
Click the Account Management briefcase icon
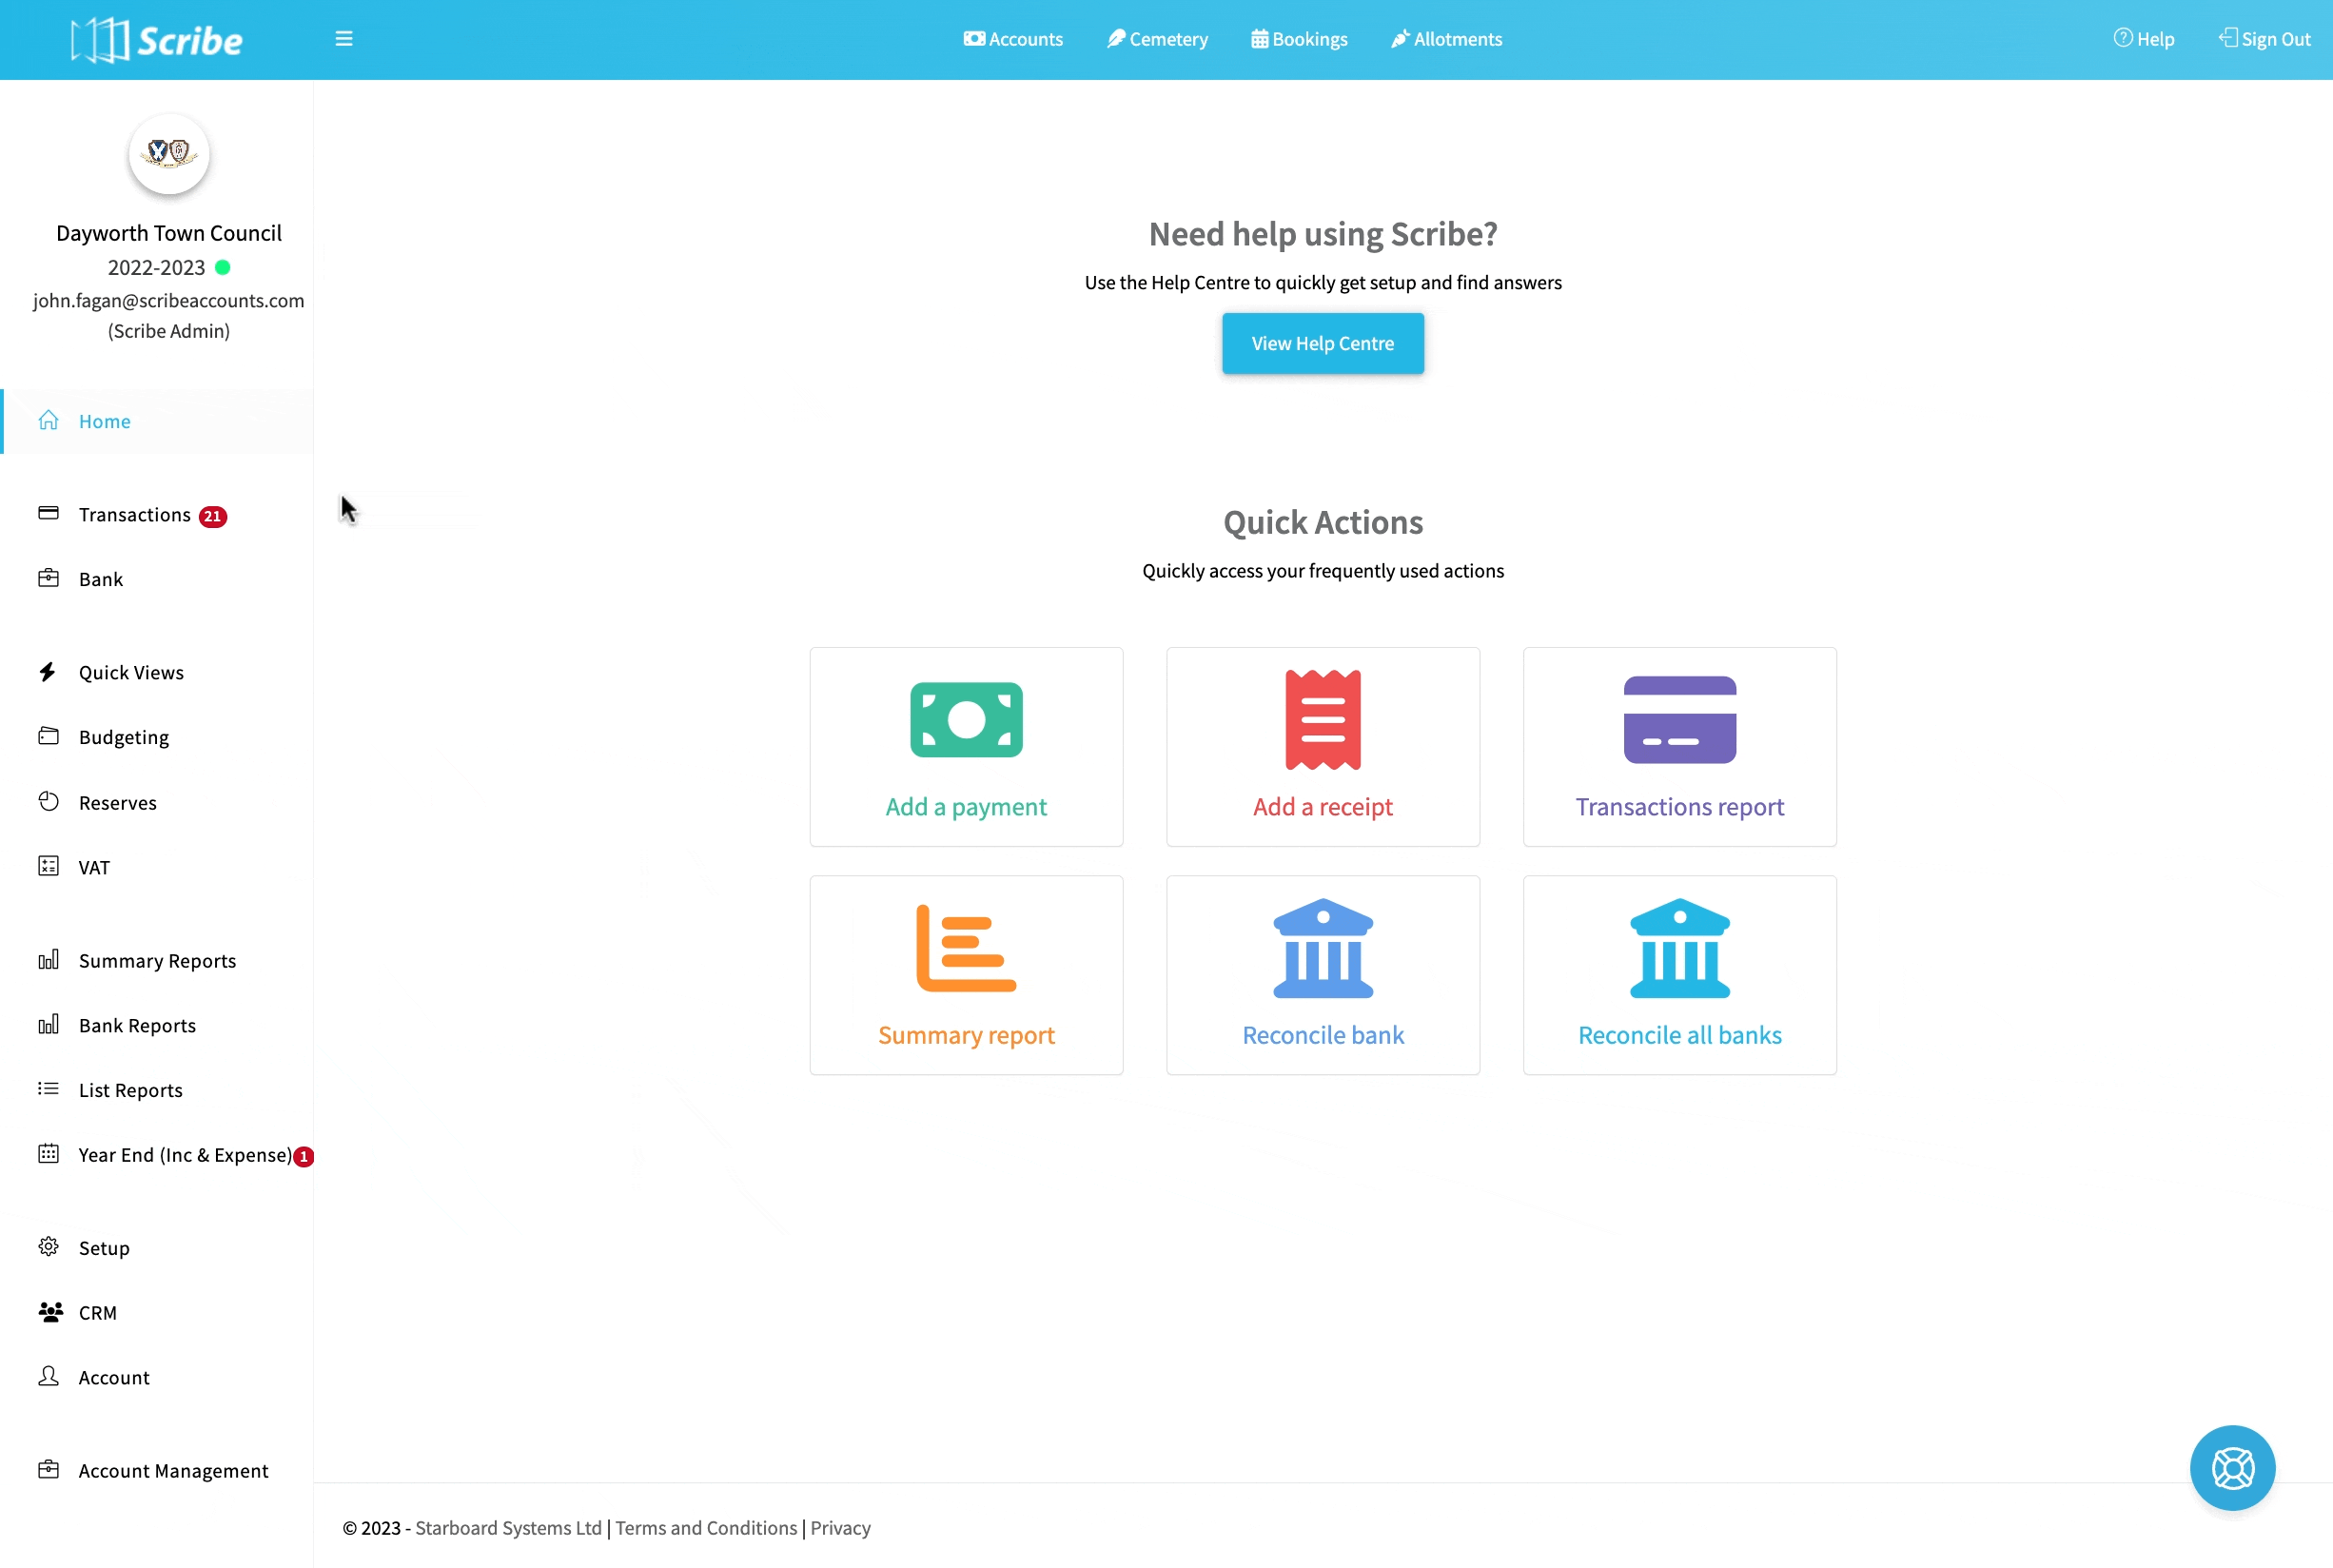[48, 1469]
